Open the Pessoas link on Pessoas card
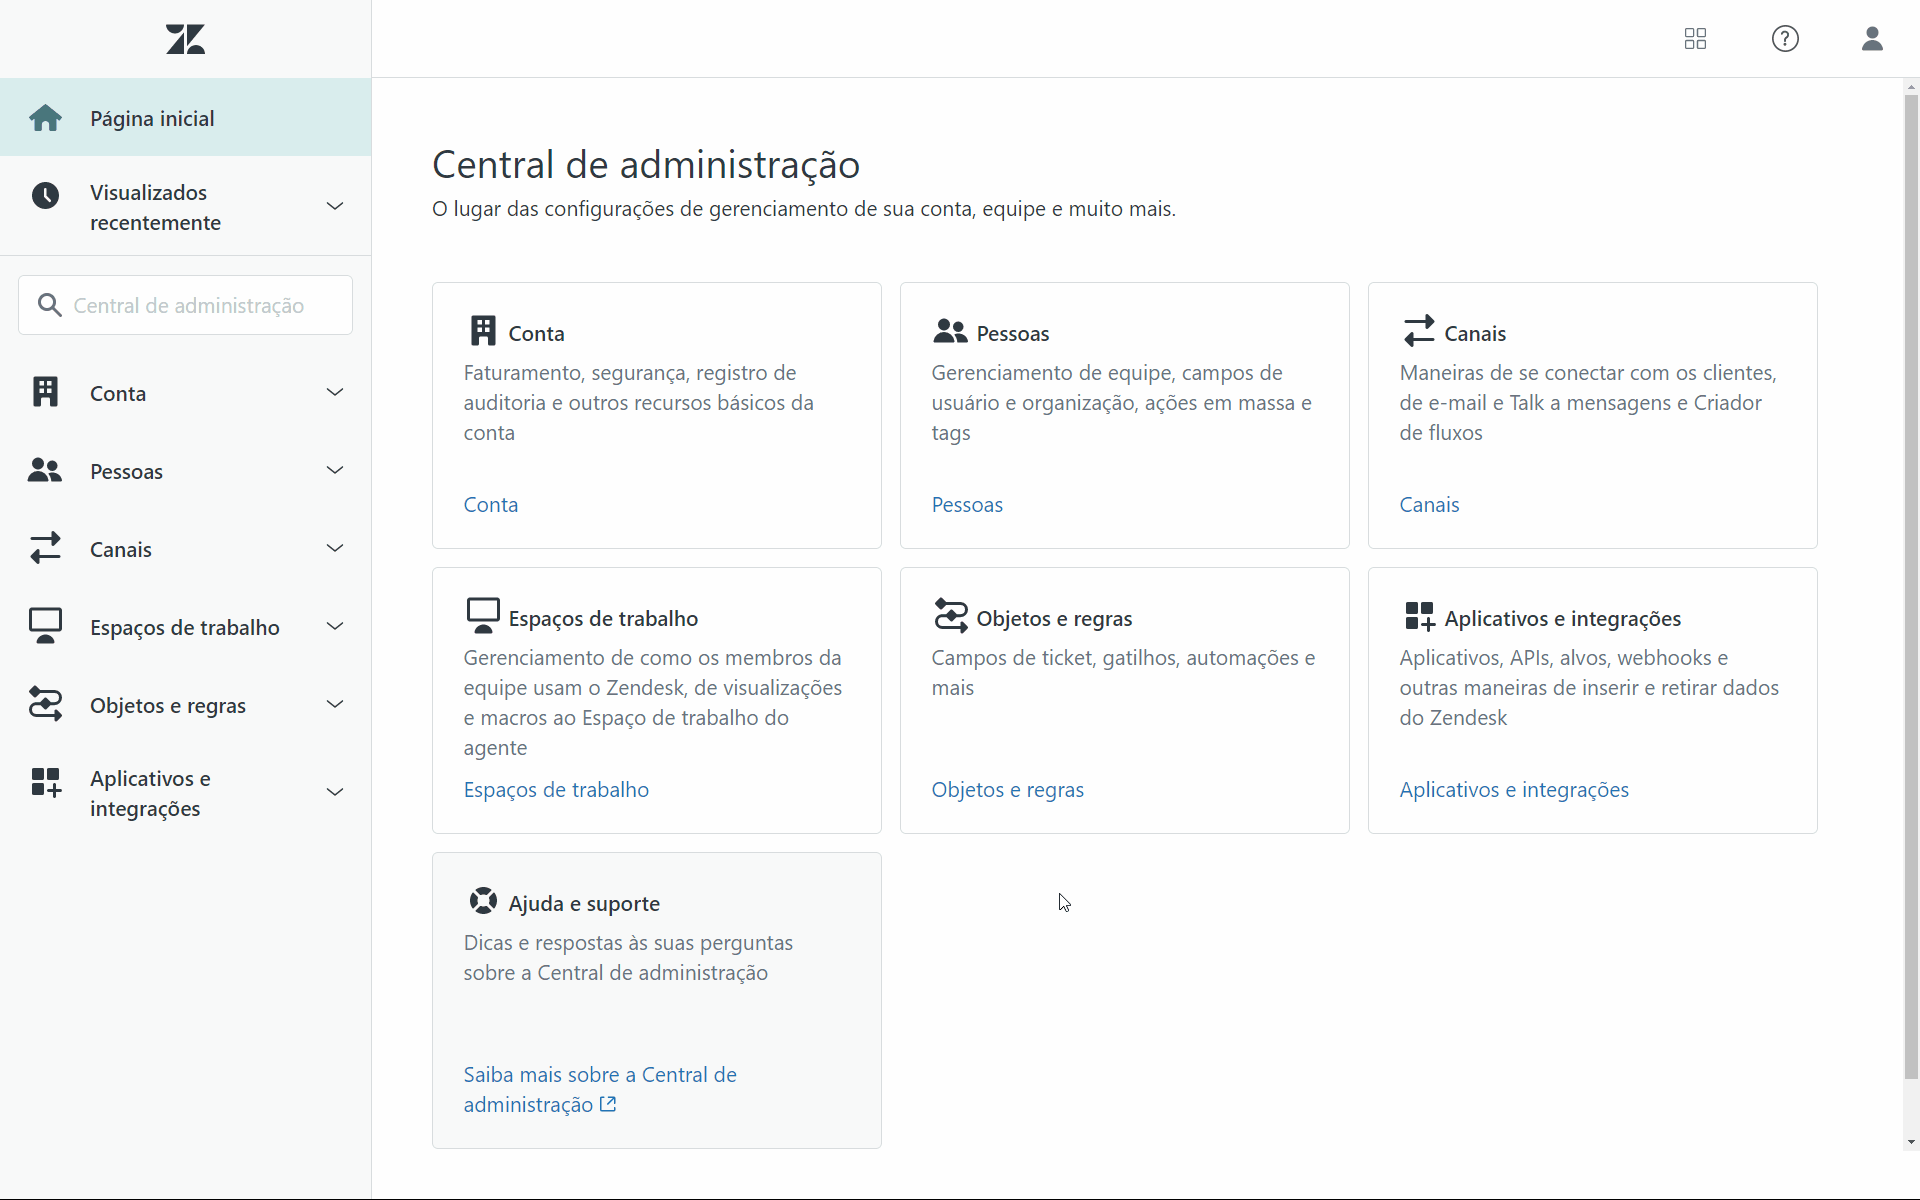The height and width of the screenshot is (1200, 1920). coord(967,504)
